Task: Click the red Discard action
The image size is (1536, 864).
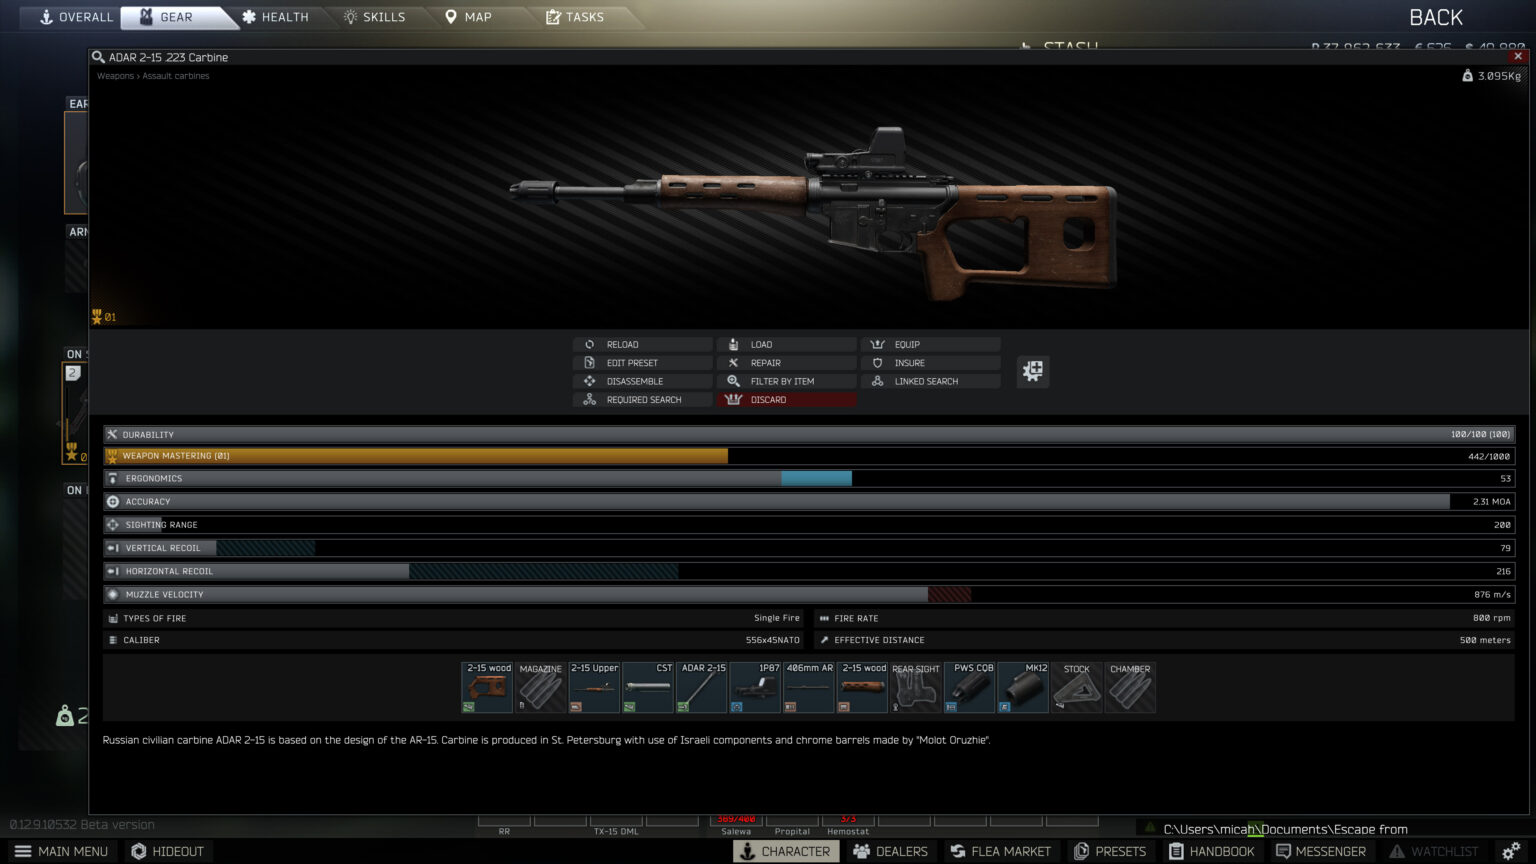Action: coord(787,400)
